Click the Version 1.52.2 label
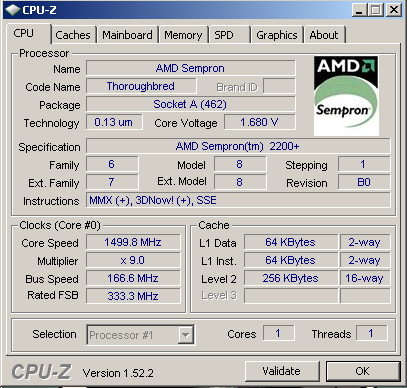 118,373
